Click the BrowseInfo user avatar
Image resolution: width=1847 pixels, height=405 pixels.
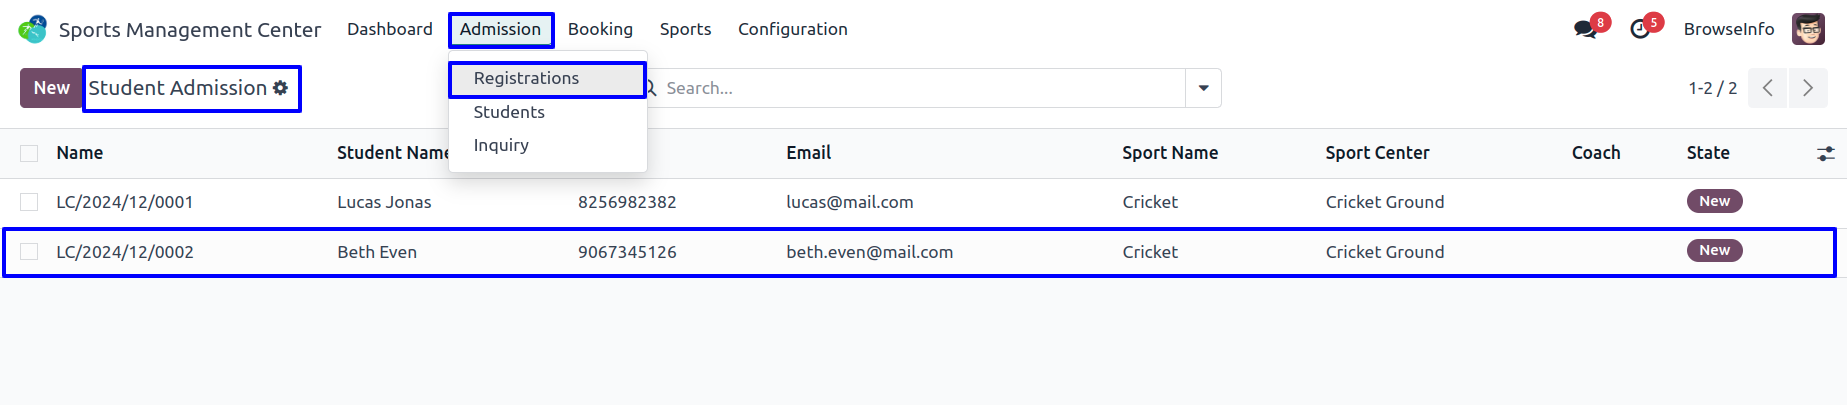pos(1808,29)
